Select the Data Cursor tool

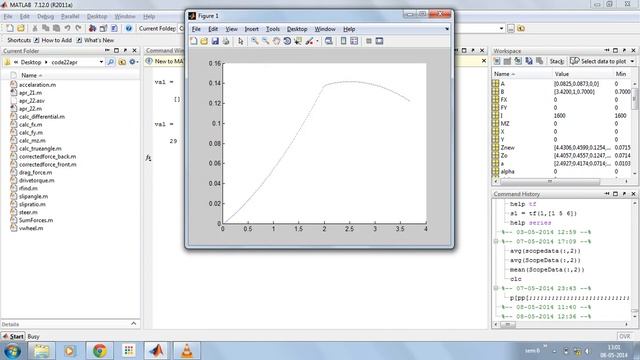[x=298, y=41]
